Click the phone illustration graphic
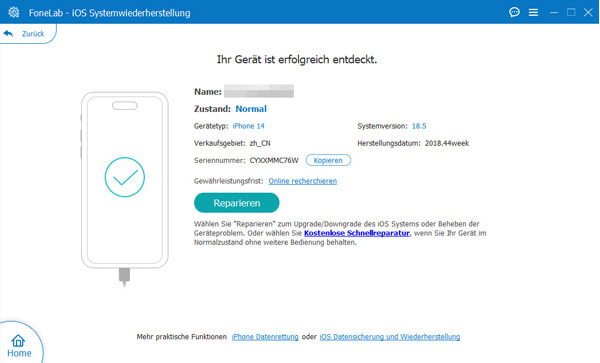This screenshot has height=363, width=600. (125, 189)
